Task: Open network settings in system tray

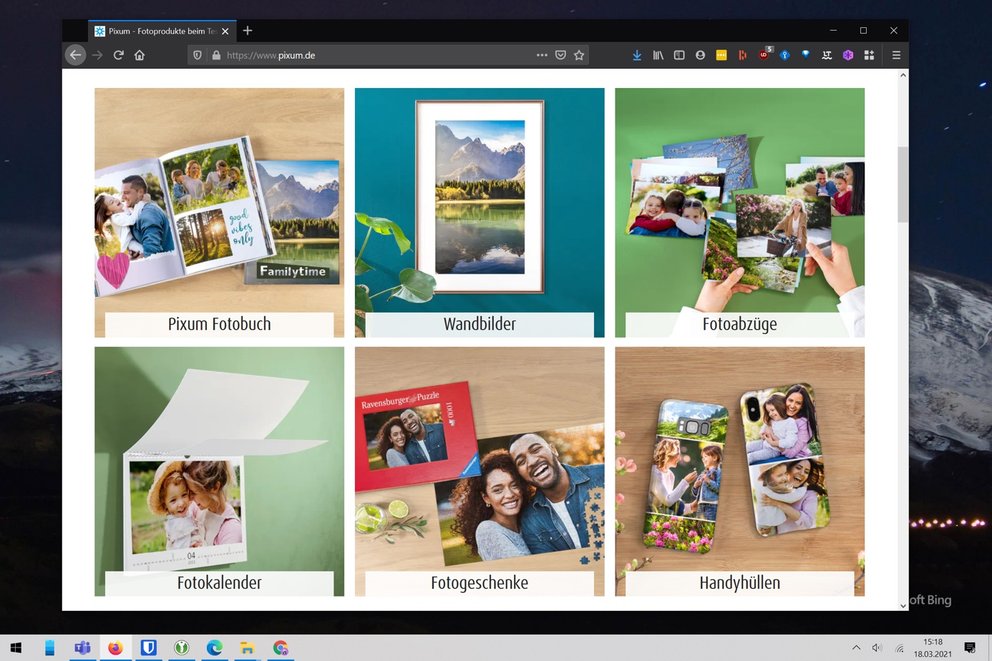Action: coord(899,648)
